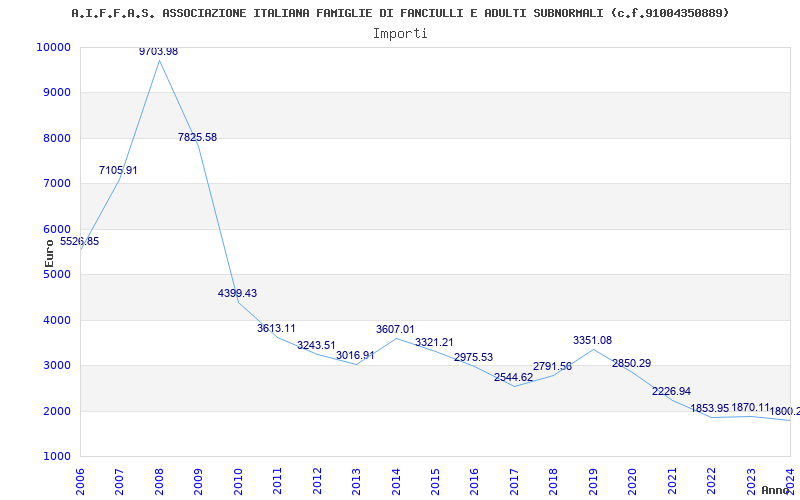Click the chart title starting A.I.F.F.A.S.
This screenshot has width=800, height=500.
coord(401,13)
